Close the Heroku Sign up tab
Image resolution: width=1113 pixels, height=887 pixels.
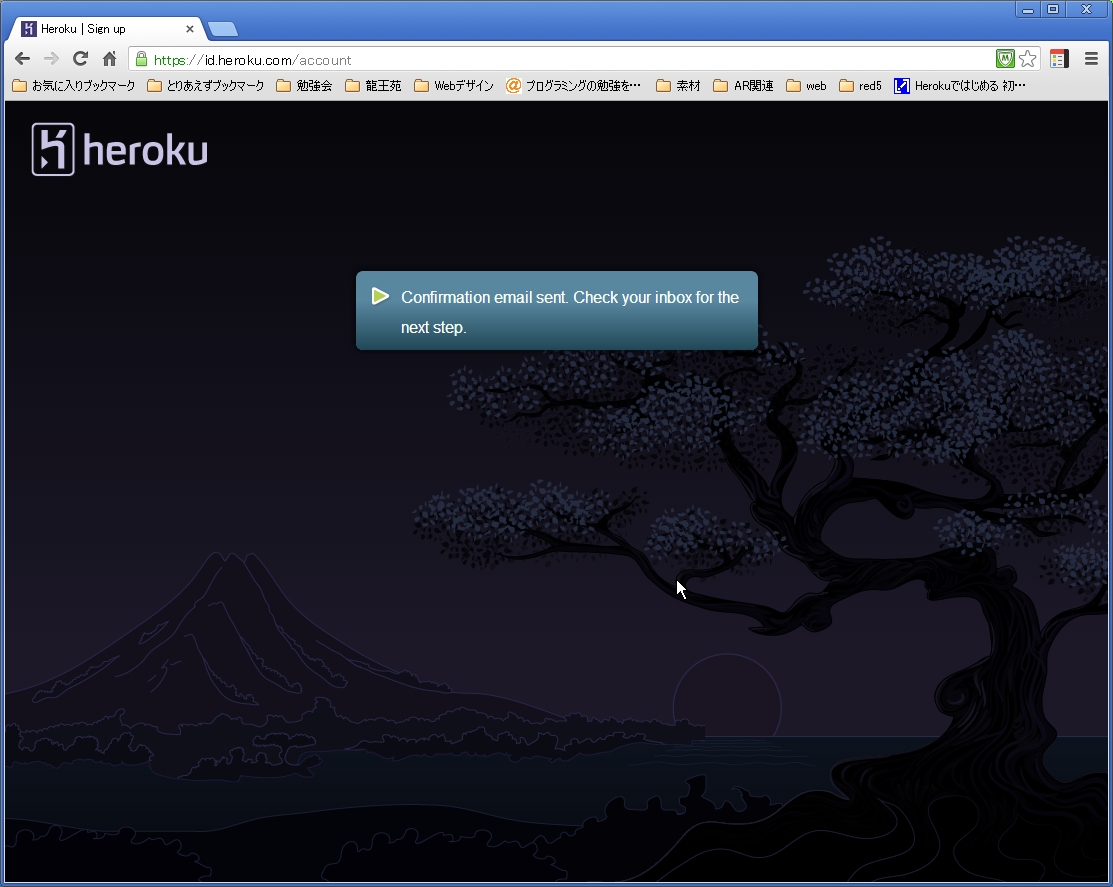tap(190, 29)
